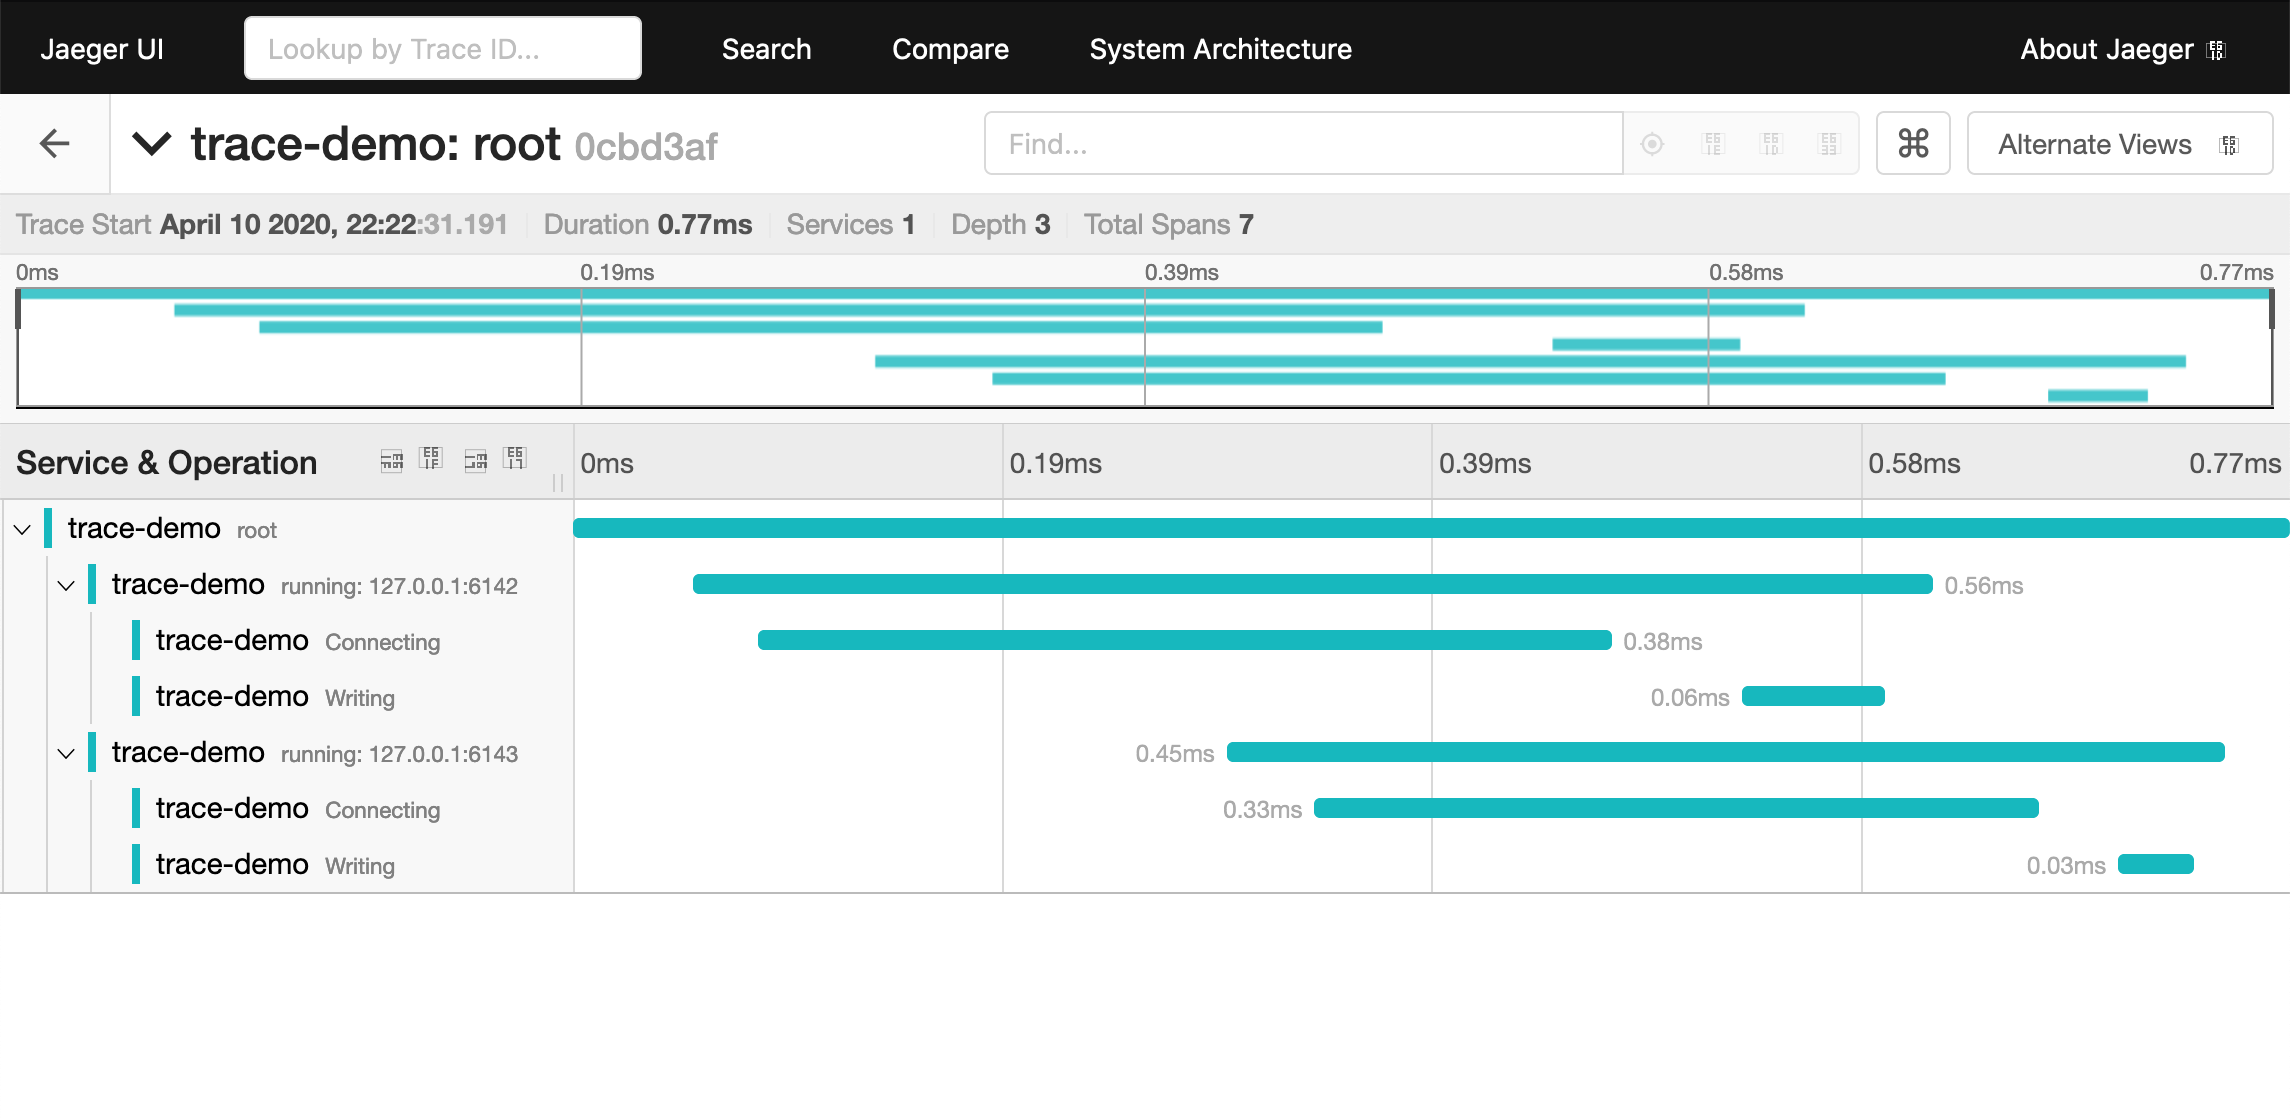Click the second icon in the Service & Operation header
Image resolution: width=2290 pixels, height=1118 pixels.
[x=431, y=459]
